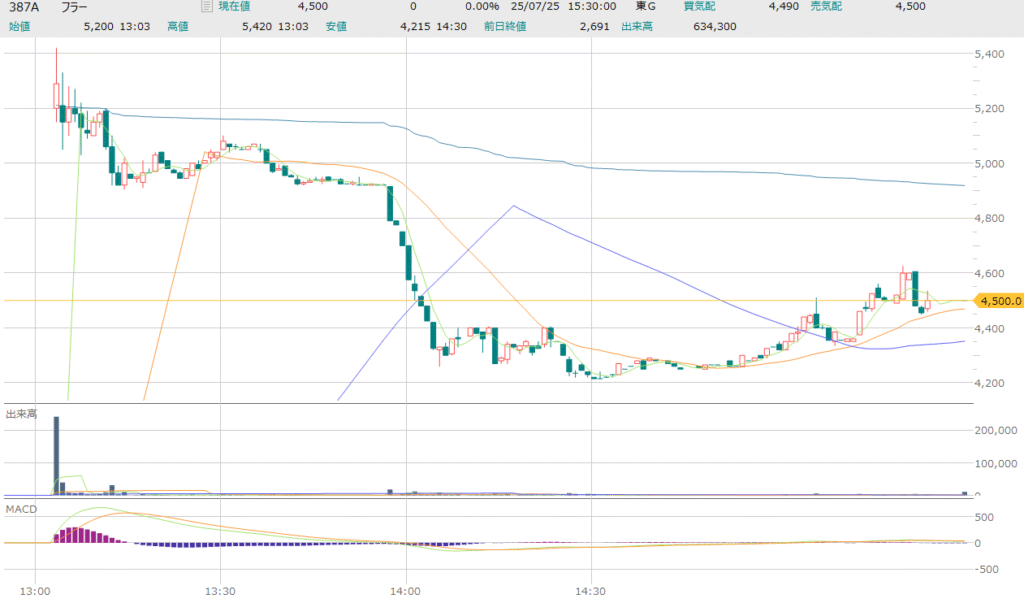Viewport: 1024px width, 603px height.
Task: Click the volume value 634,300
Action: pyautogui.click(x=714, y=27)
